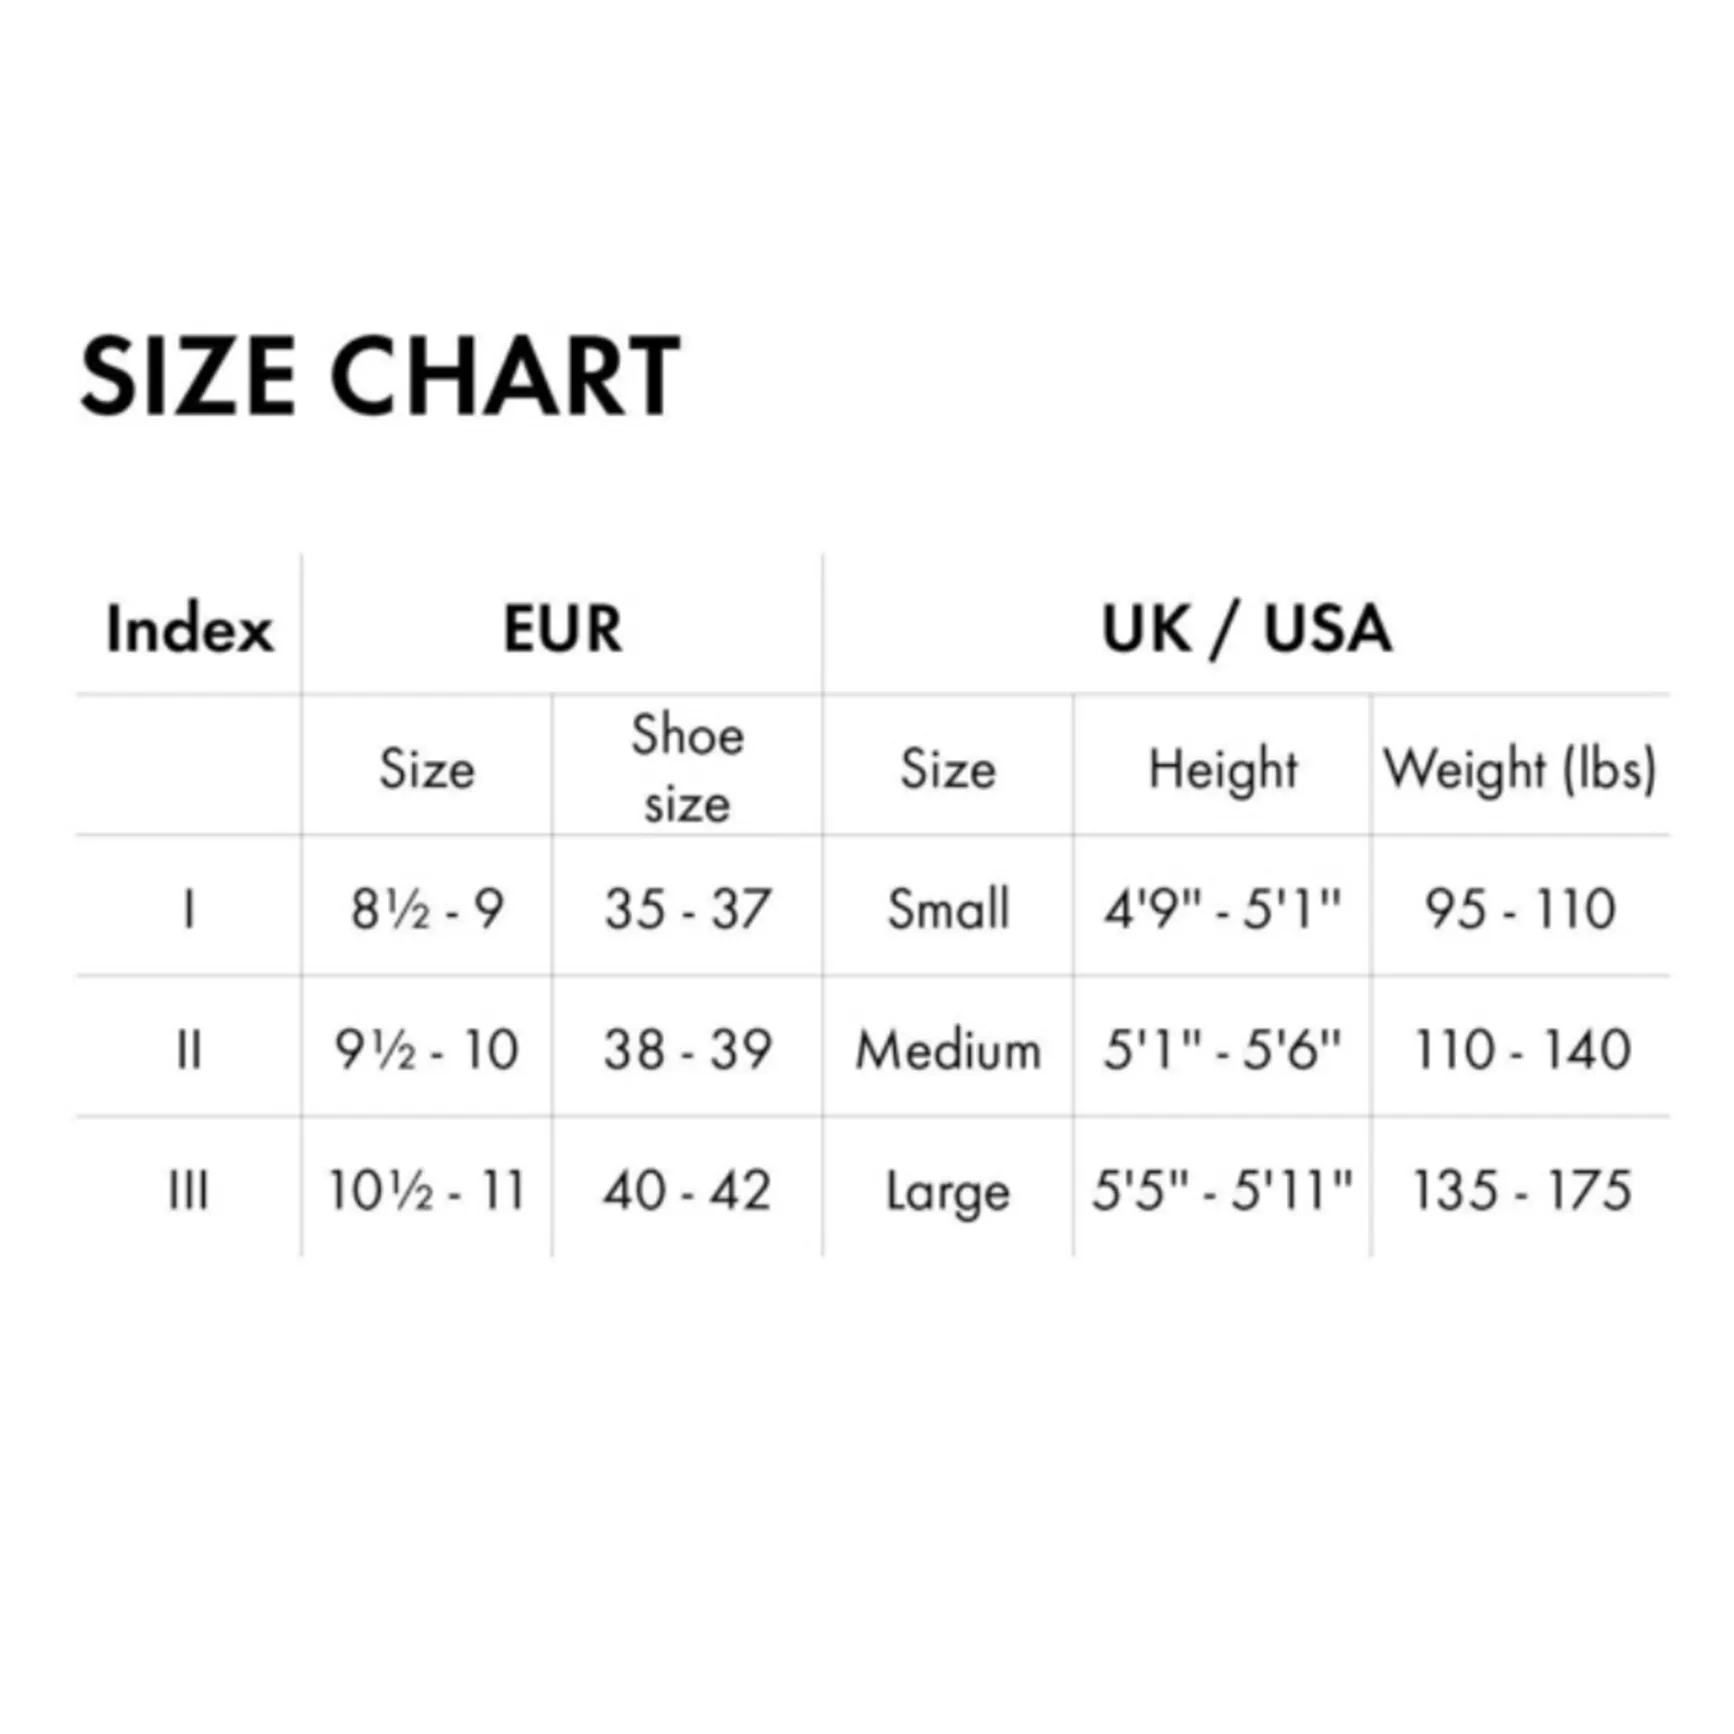The height and width of the screenshot is (1734, 1734).
Task: Select index row II
Action: click(189, 1051)
